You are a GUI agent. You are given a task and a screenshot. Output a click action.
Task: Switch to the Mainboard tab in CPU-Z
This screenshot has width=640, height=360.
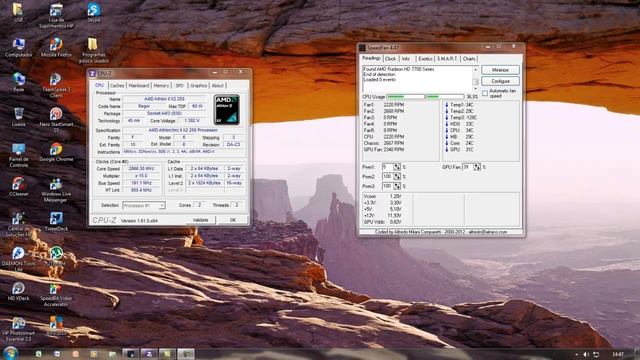pyautogui.click(x=139, y=85)
